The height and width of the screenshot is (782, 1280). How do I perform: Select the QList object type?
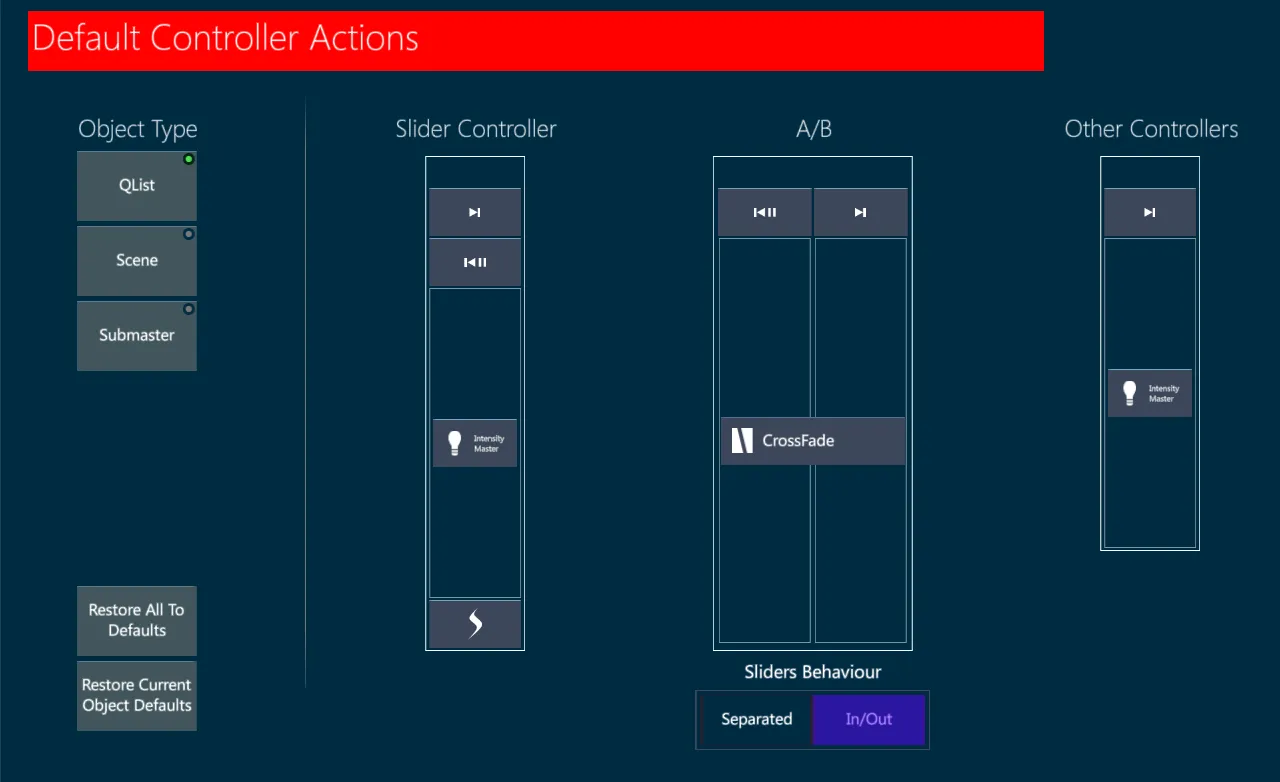click(x=137, y=186)
